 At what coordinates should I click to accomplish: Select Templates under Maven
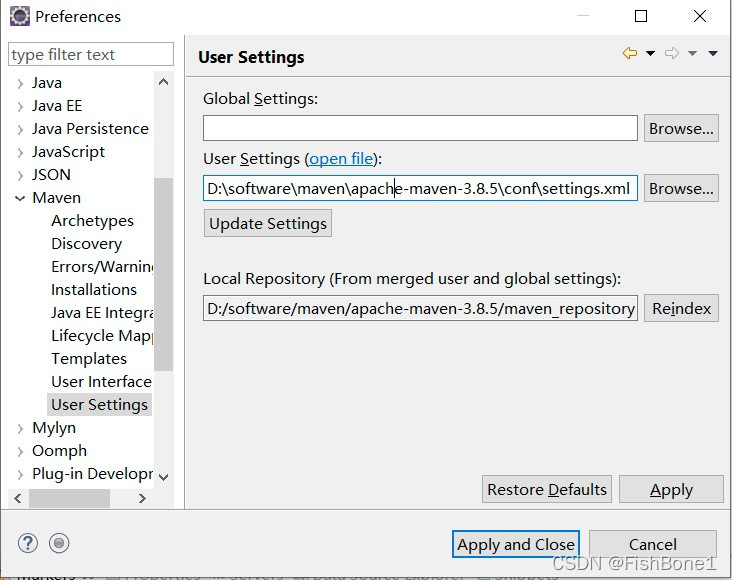click(x=89, y=358)
